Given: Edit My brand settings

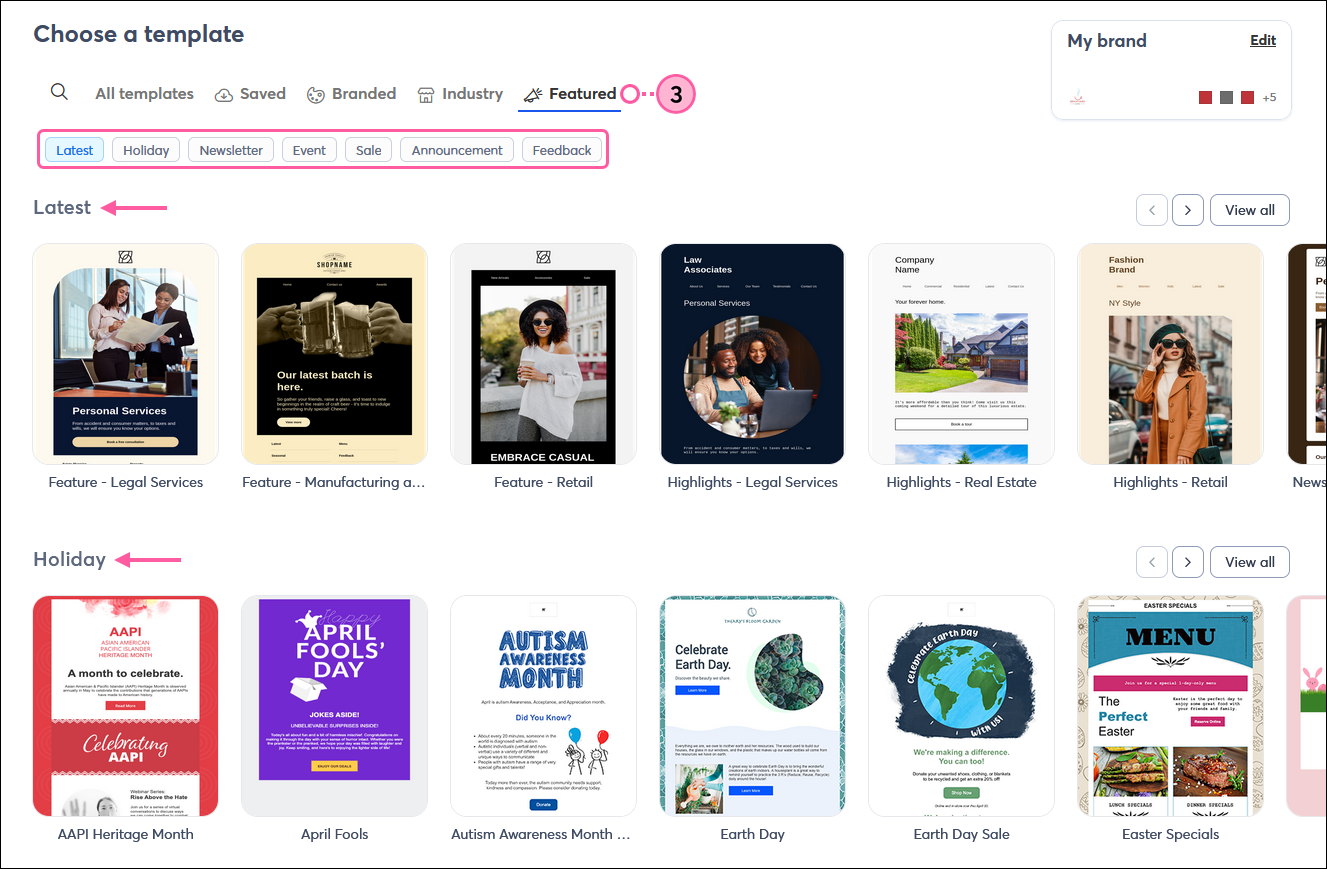Looking at the screenshot, I should pos(1263,40).
